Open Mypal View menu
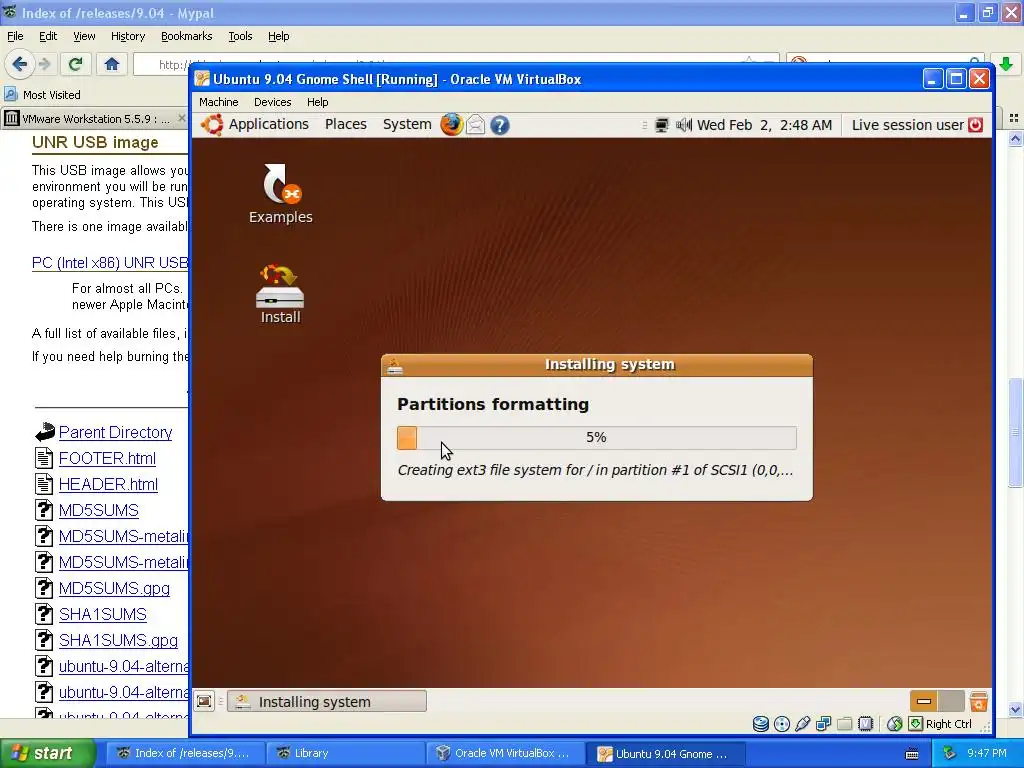 point(84,36)
